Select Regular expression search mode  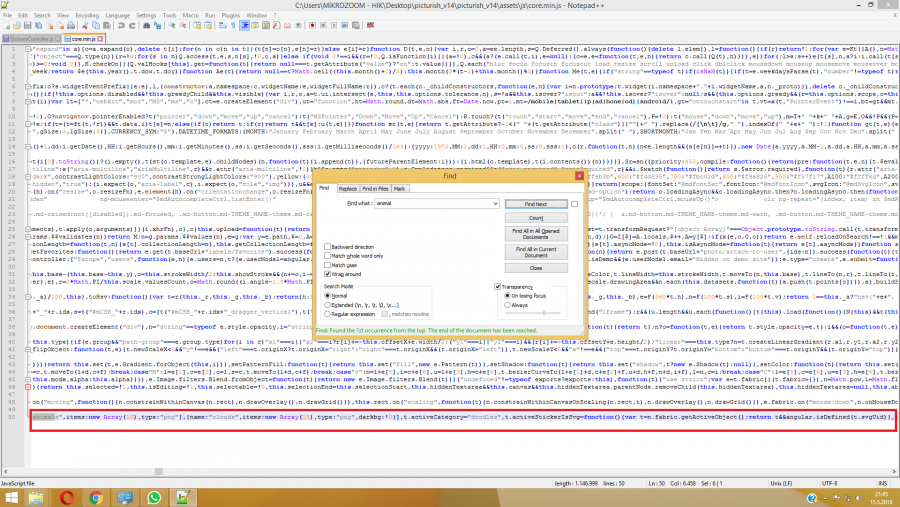tap(328, 313)
